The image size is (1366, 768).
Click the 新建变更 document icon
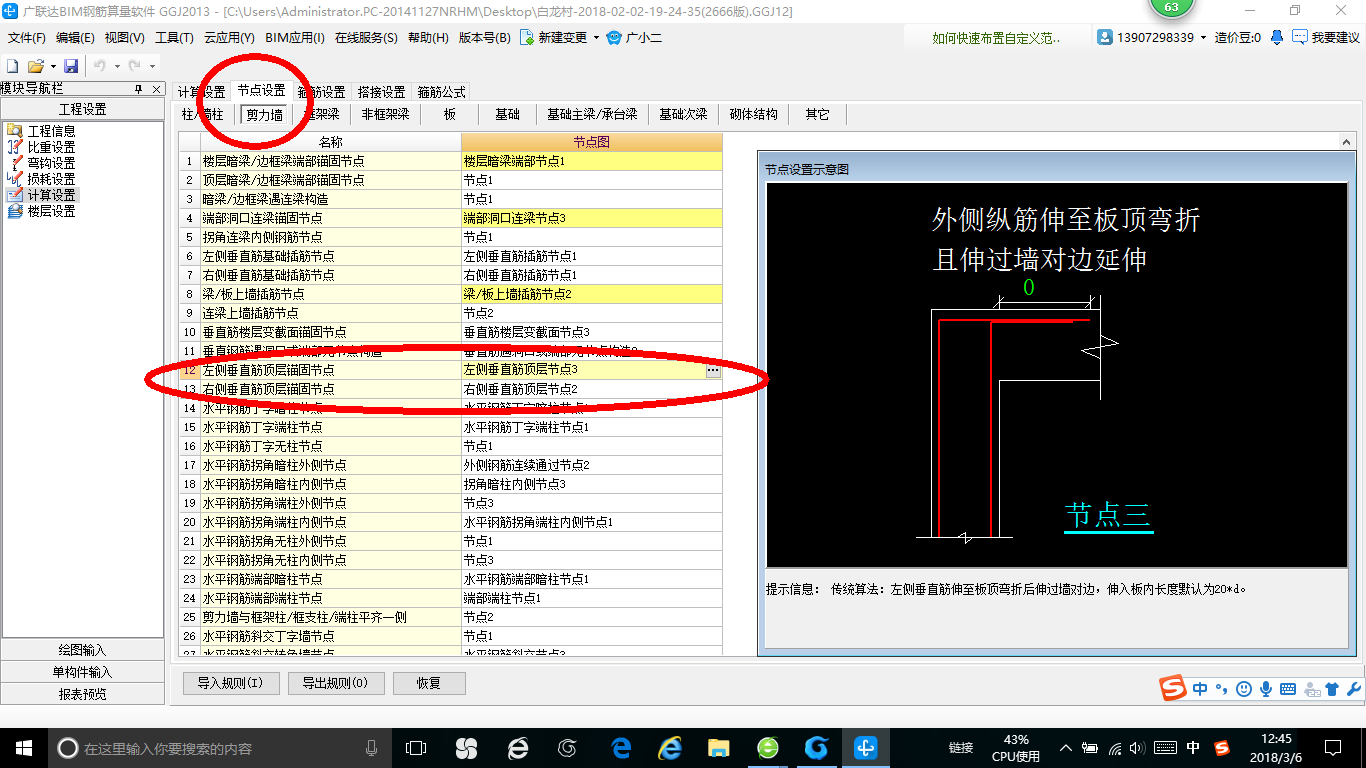click(x=526, y=38)
